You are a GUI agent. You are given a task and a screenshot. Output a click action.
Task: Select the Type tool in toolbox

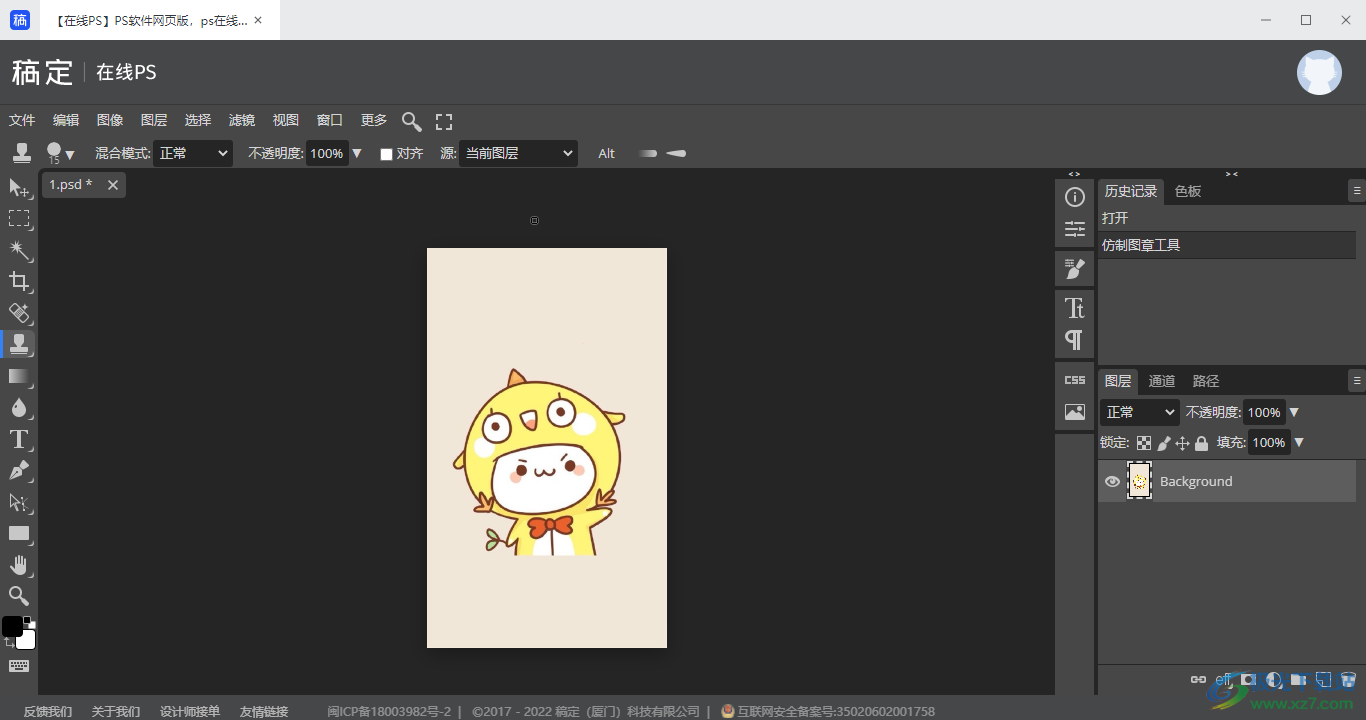click(19, 439)
